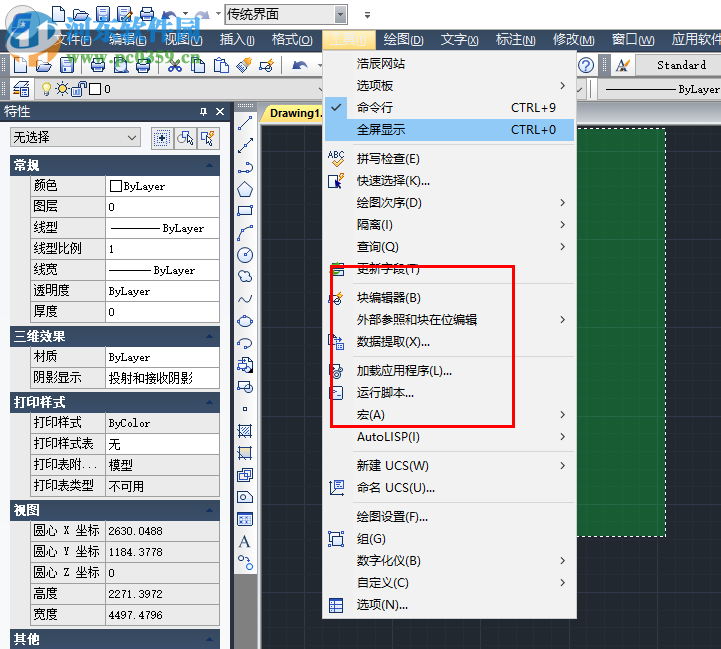Image resolution: width=721 pixels, height=649 pixels.
Task: Select the Line draw tool
Action: pyautogui.click(x=245, y=124)
